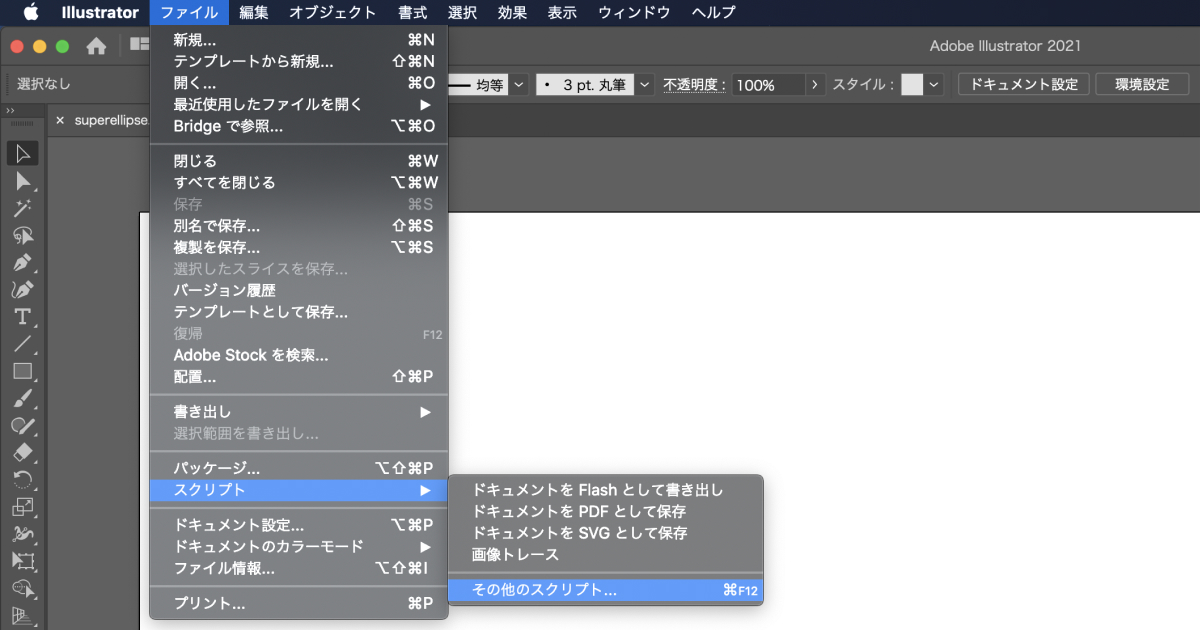Expand 最近使用したファイルを開く submenu
The image size is (1200, 630).
[299, 104]
